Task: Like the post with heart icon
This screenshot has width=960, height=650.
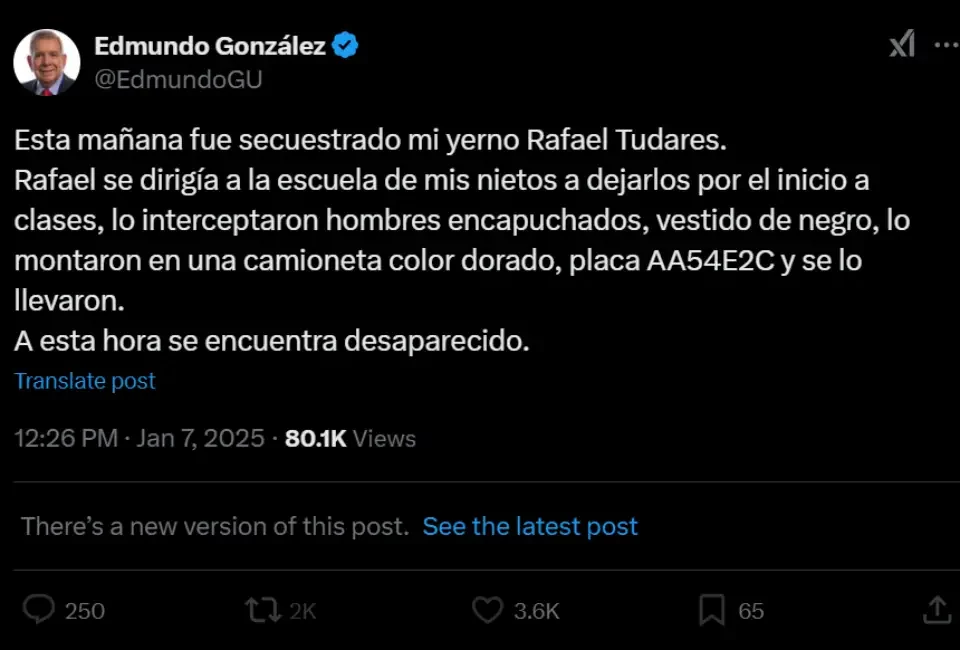Action: tap(487, 609)
